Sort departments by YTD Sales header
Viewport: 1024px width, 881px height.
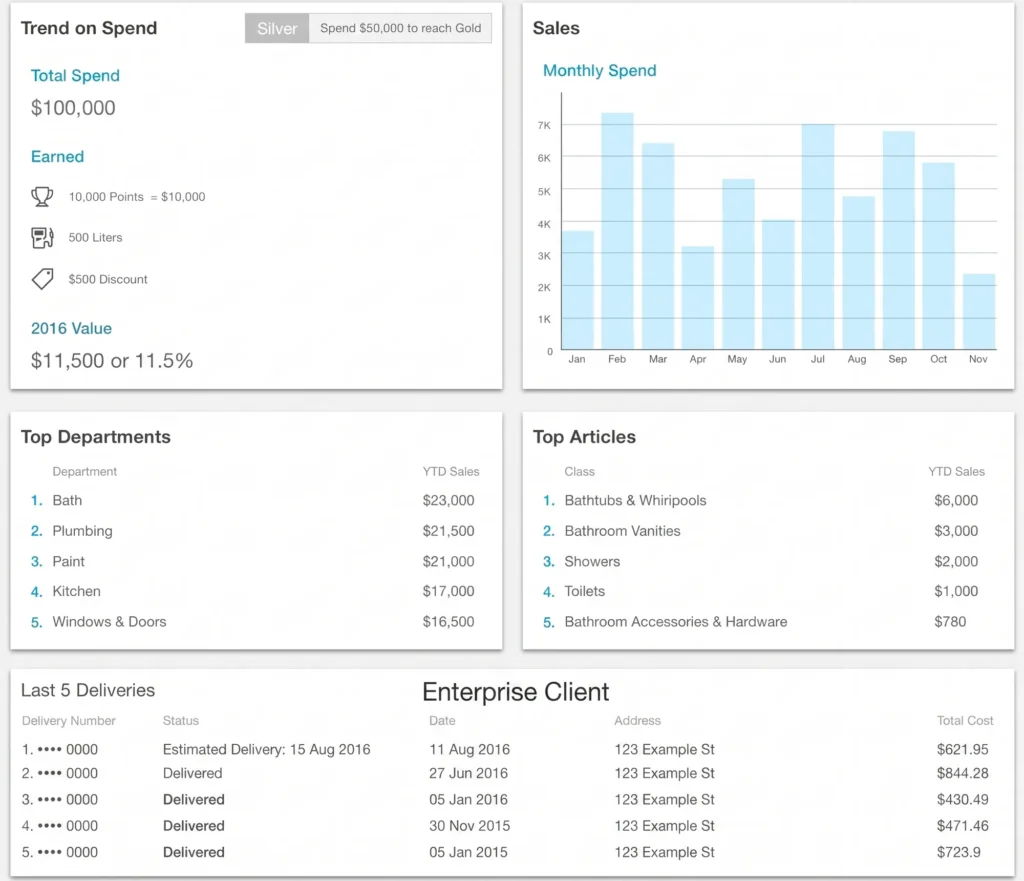451,472
